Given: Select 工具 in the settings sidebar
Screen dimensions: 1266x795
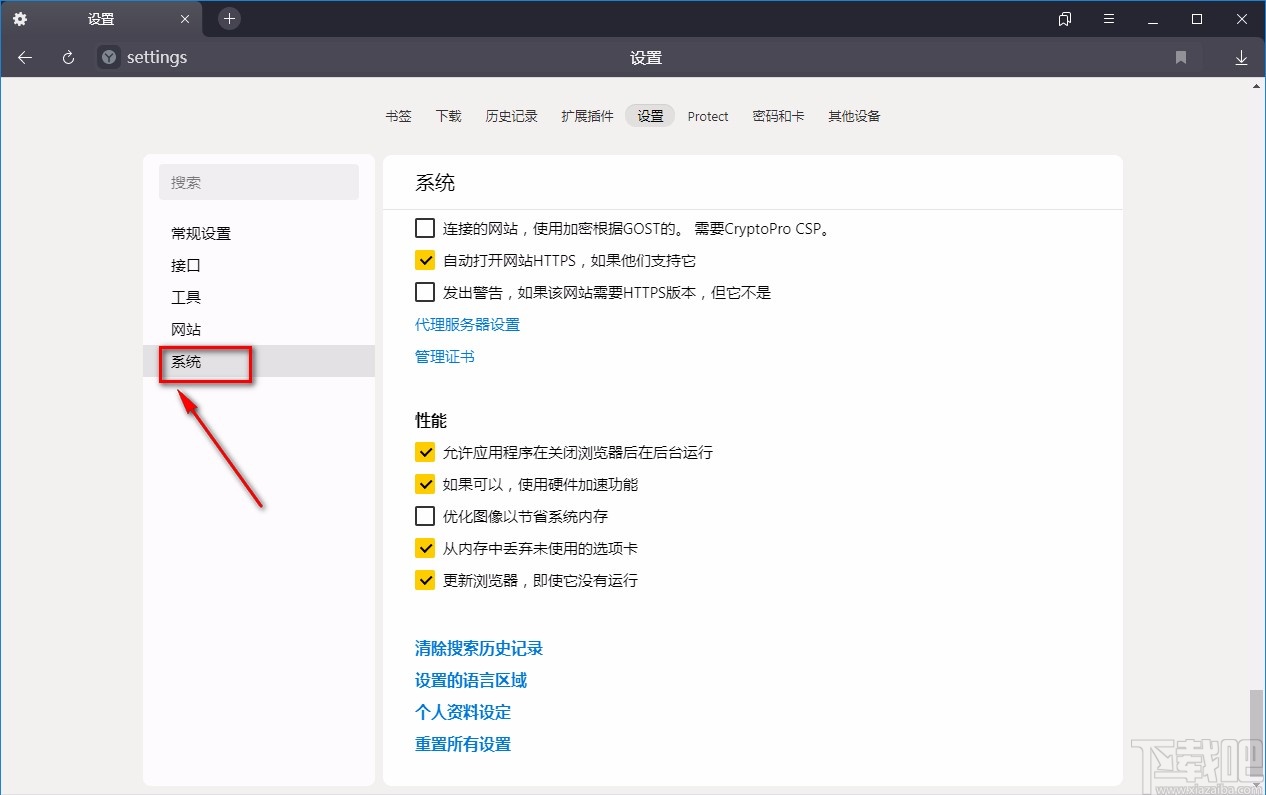Looking at the screenshot, I should pos(186,297).
